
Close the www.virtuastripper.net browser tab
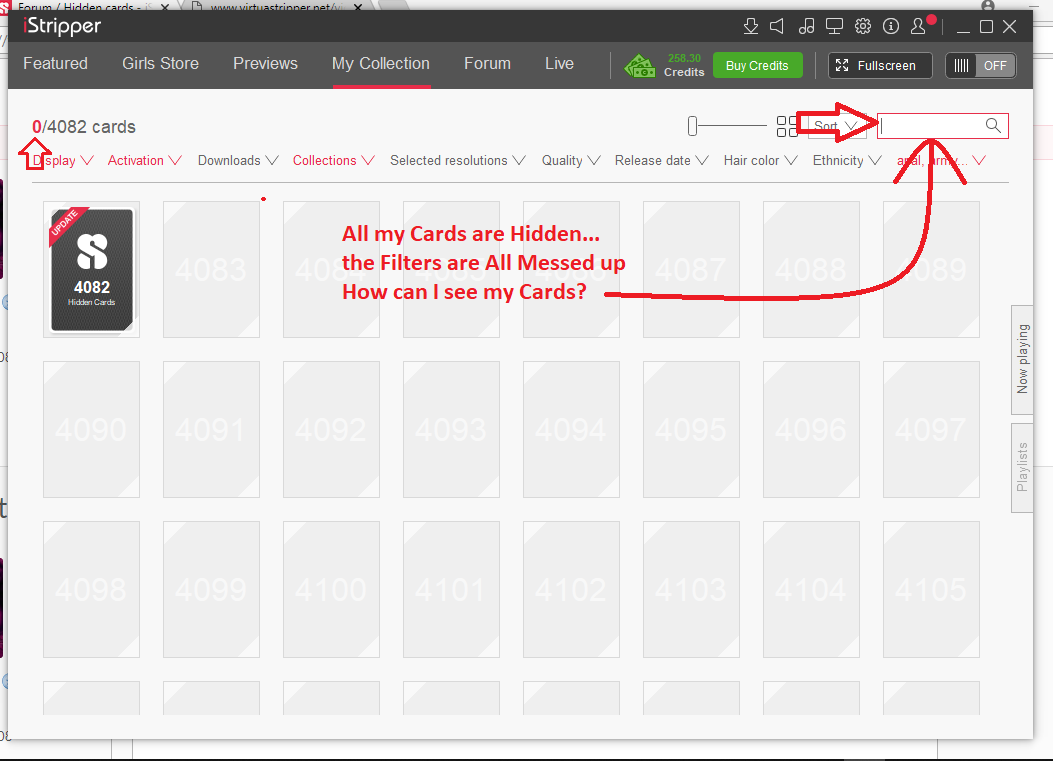tap(358, 7)
